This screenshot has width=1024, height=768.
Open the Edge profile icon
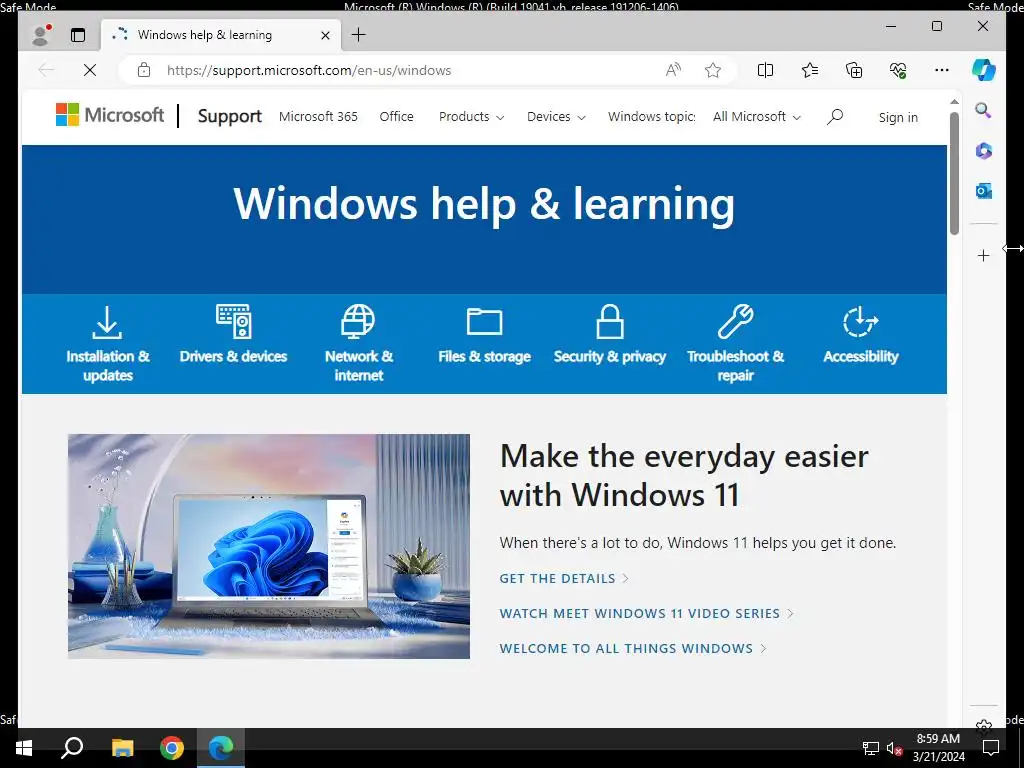42,35
